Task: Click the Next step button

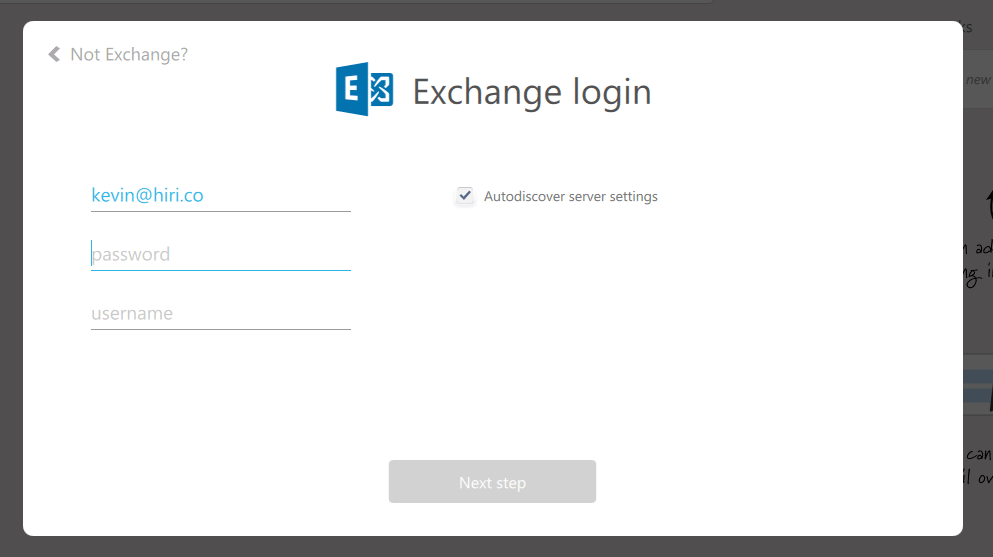Action: [x=492, y=482]
